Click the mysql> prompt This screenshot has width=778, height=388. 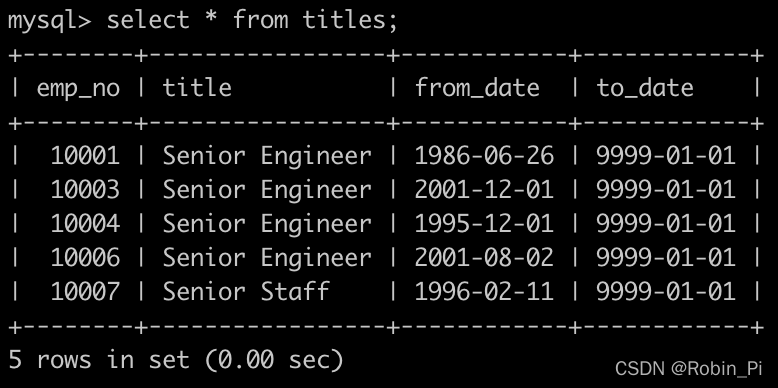click(x=50, y=22)
